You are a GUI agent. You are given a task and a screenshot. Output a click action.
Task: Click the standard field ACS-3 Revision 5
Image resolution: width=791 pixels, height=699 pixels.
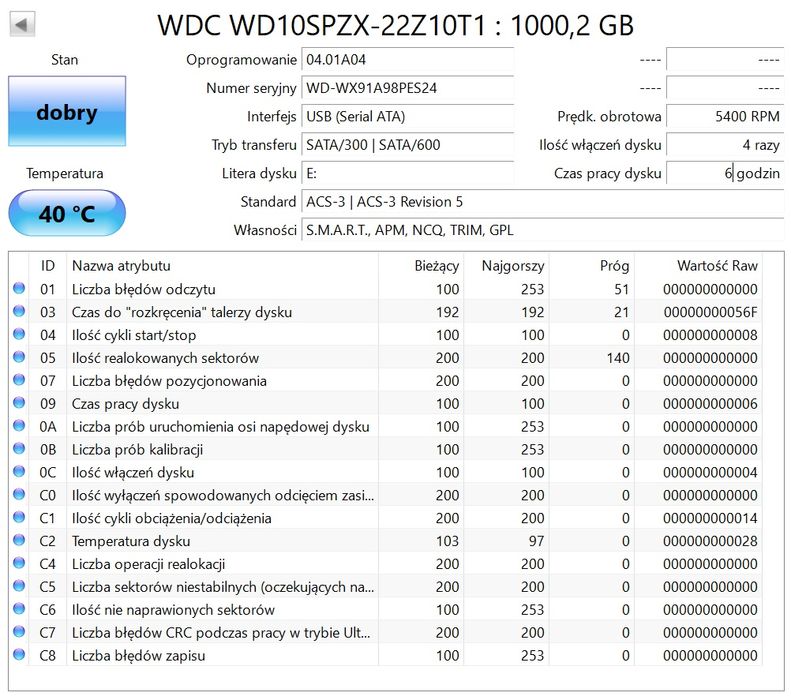[x=543, y=202]
